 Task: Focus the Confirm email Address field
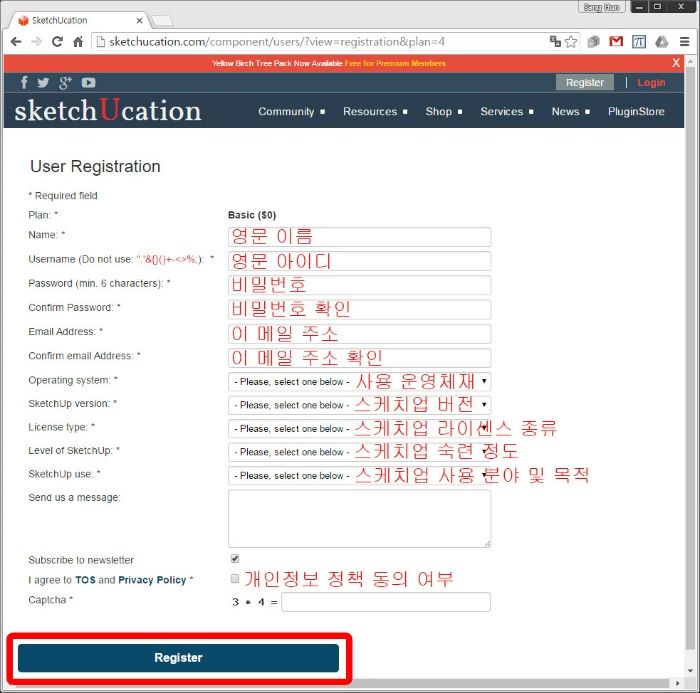tap(359, 357)
